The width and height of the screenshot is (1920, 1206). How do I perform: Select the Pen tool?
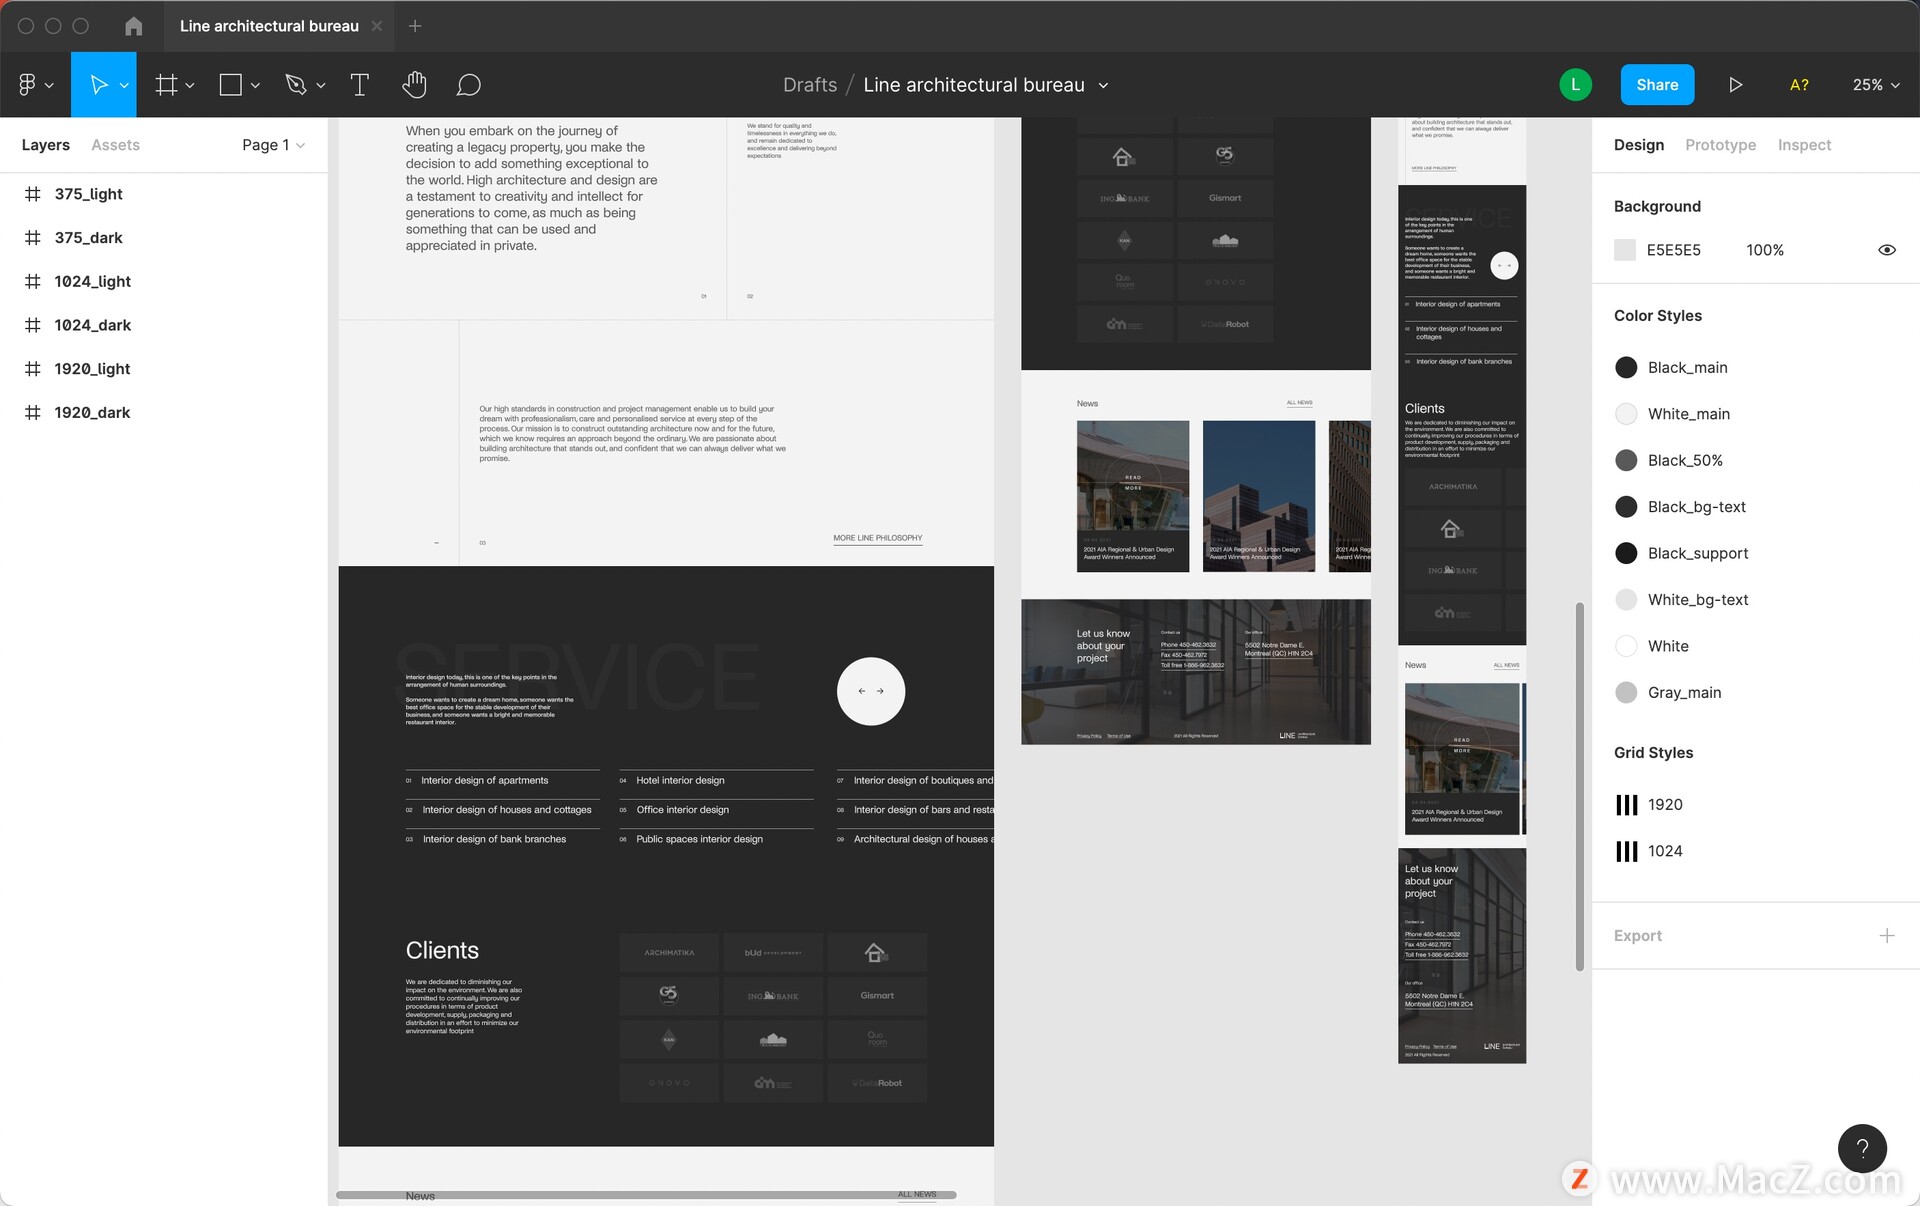tap(295, 85)
